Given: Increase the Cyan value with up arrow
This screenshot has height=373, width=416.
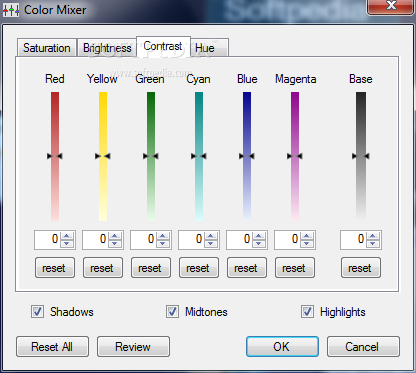Looking at the screenshot, I should [211, 236].
